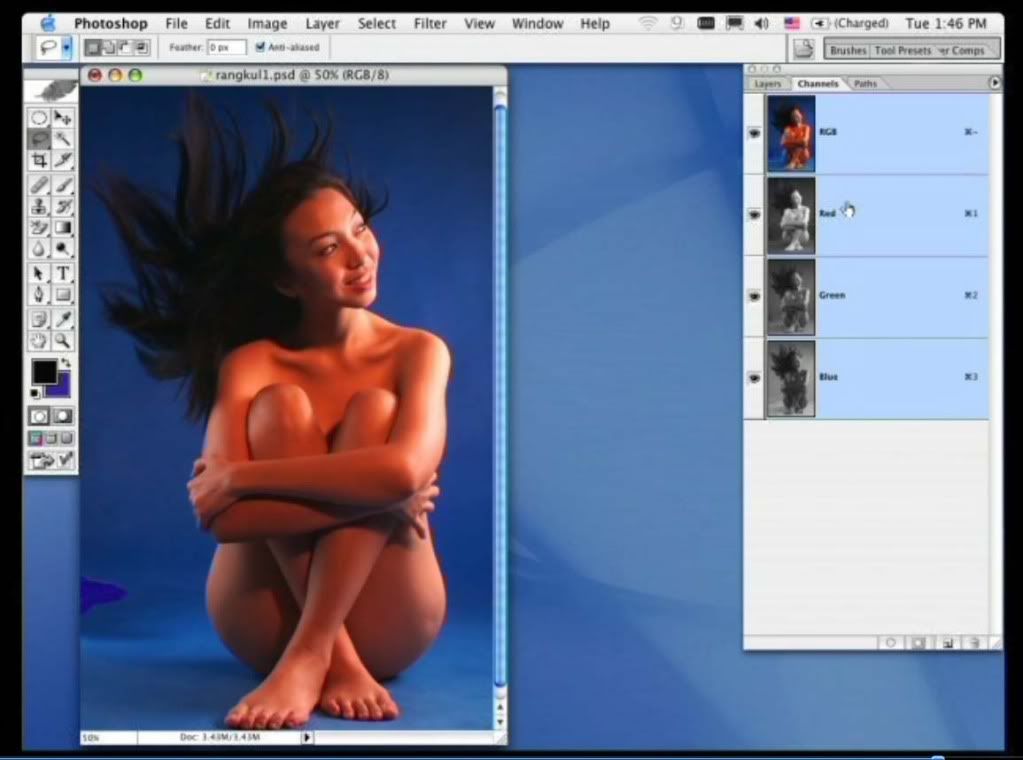The height and width of the screenshot is (760, 1023).
Task: Select the Elliptical Marquee tool
Action: pyautogui.click(x=39, y=118)
